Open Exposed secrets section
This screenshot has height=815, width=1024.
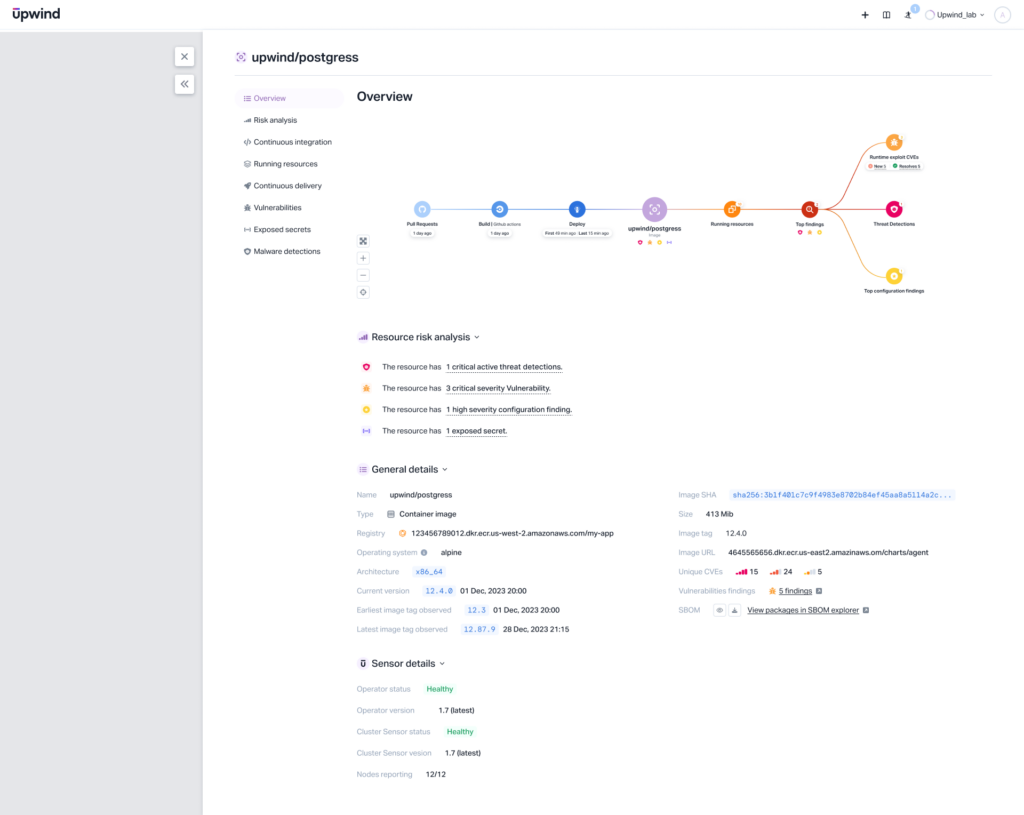pyautogui.click(x=277, y=230)
